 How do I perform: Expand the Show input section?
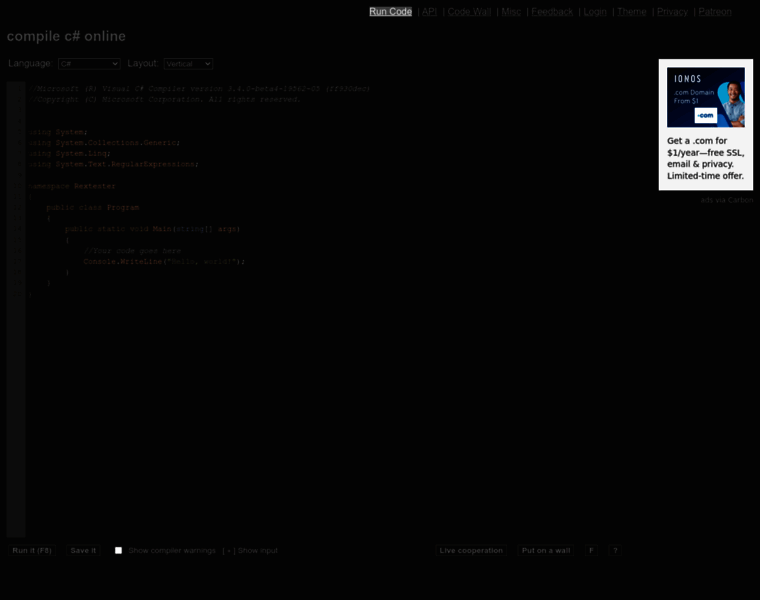click(250, 551)
